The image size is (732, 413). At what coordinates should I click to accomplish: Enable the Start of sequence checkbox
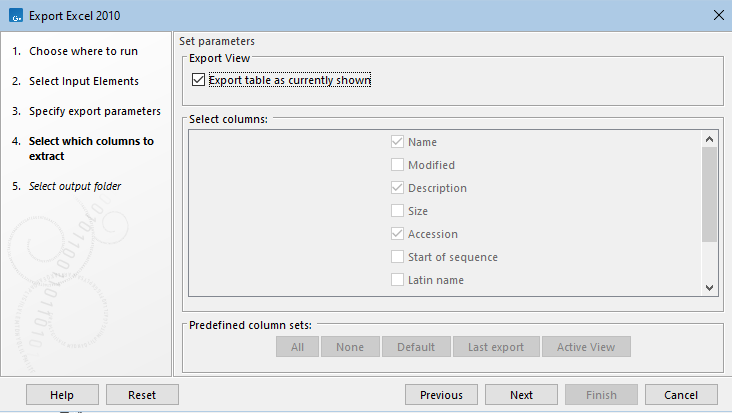[398, 257]
